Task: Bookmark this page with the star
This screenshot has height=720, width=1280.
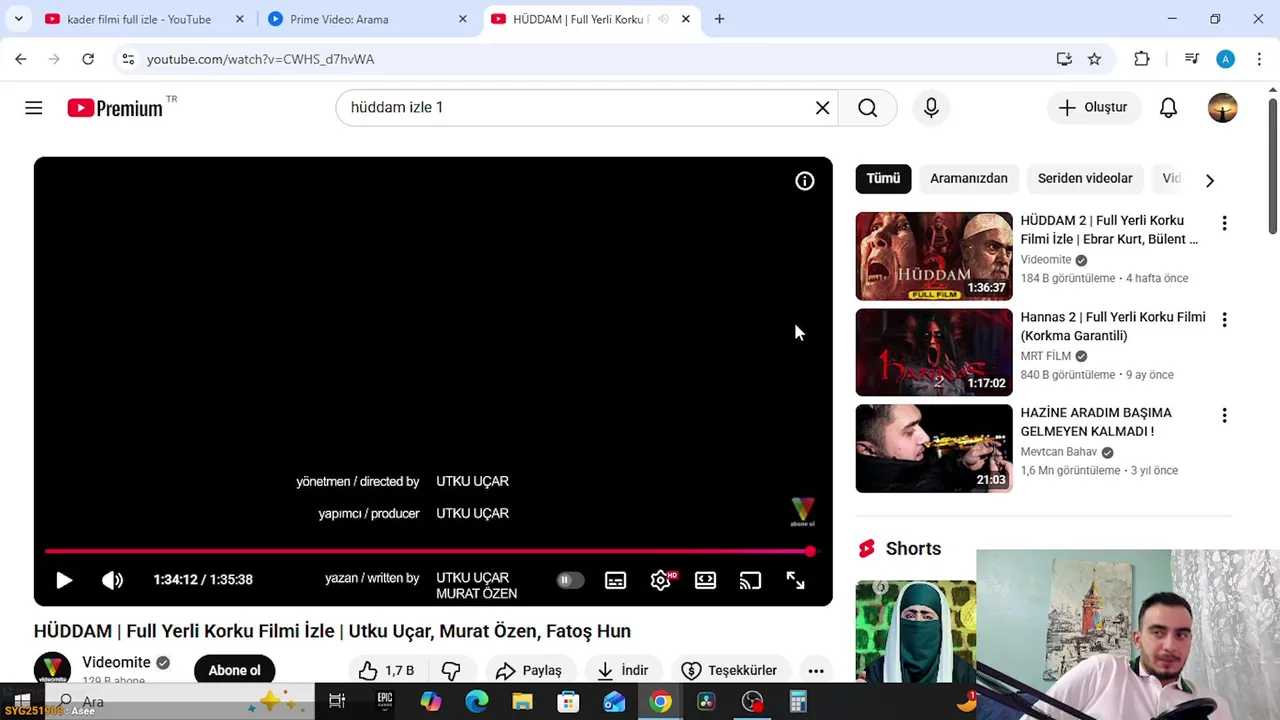Action: 1094,59
